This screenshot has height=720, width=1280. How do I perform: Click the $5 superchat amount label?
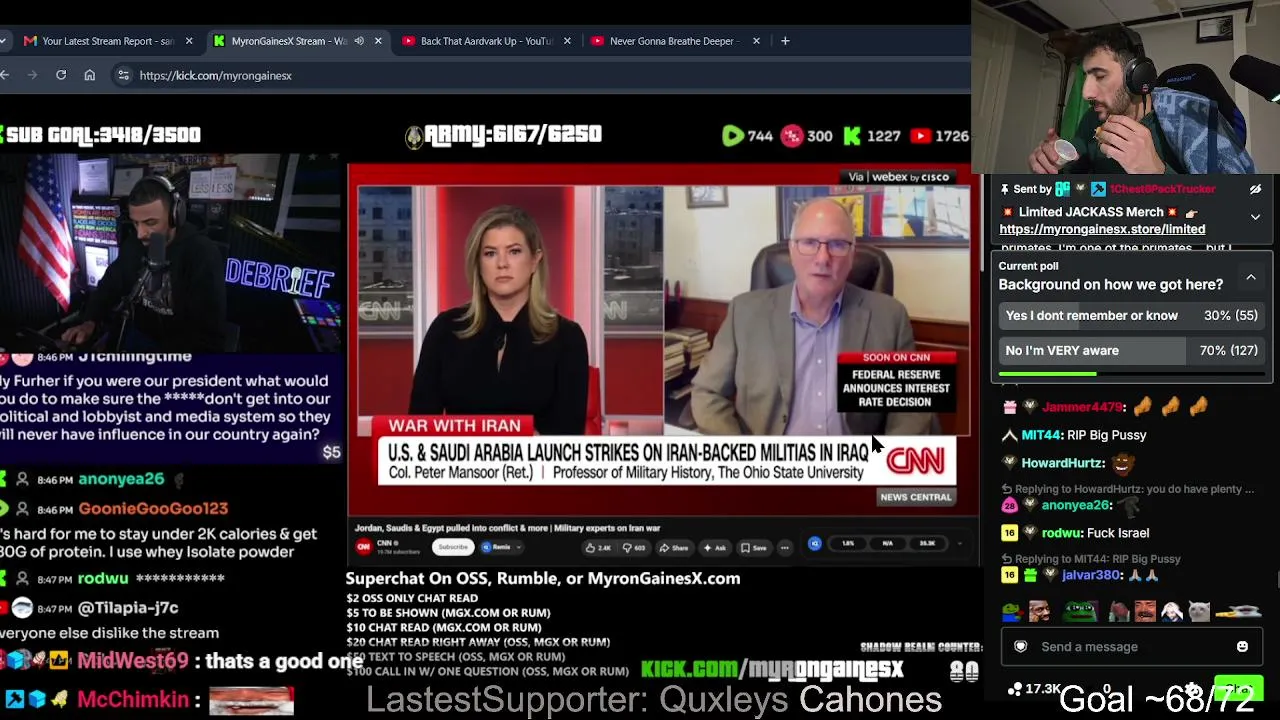pyautogui.click(x=331, y=453)
